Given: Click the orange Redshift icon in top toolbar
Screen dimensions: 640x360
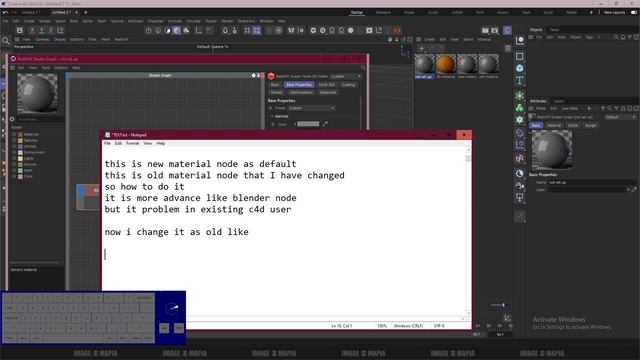Looking at the screenshot, I should (x=397, y=30).
